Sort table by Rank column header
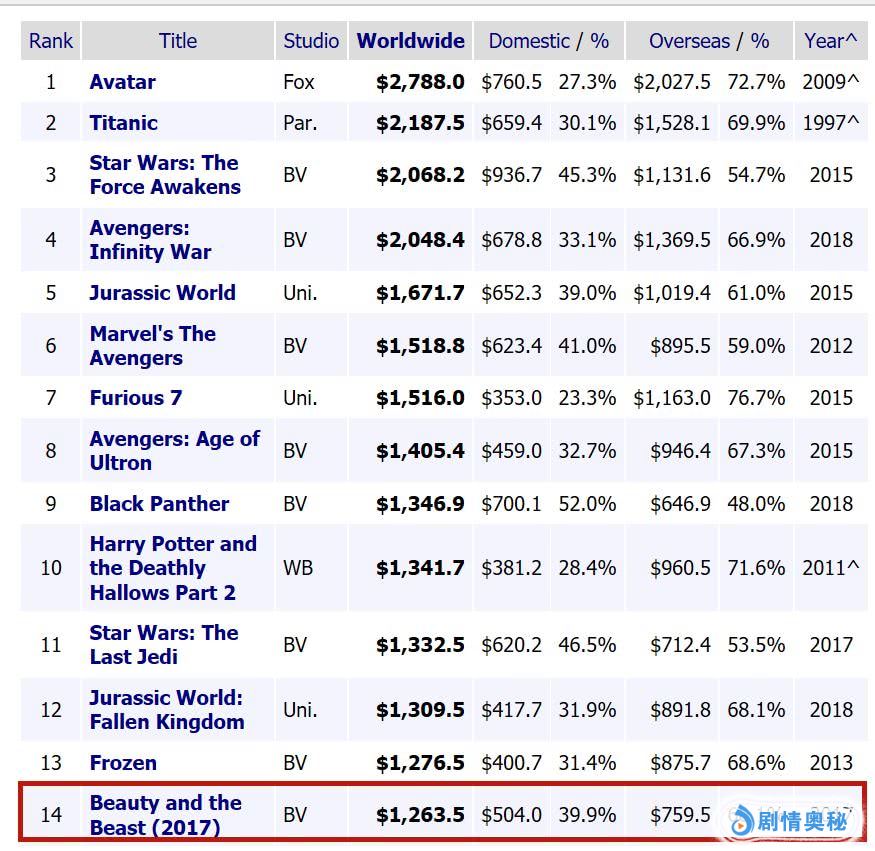 click(x=50, y=41)
